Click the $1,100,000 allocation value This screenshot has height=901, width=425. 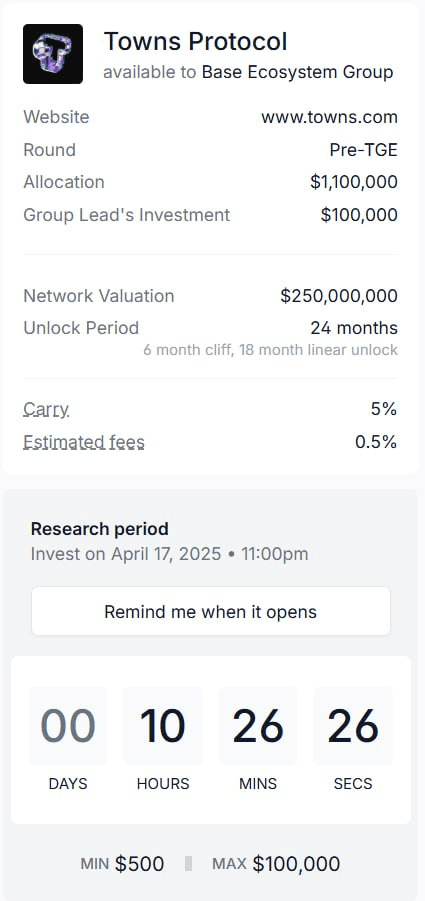click(354, 182)
